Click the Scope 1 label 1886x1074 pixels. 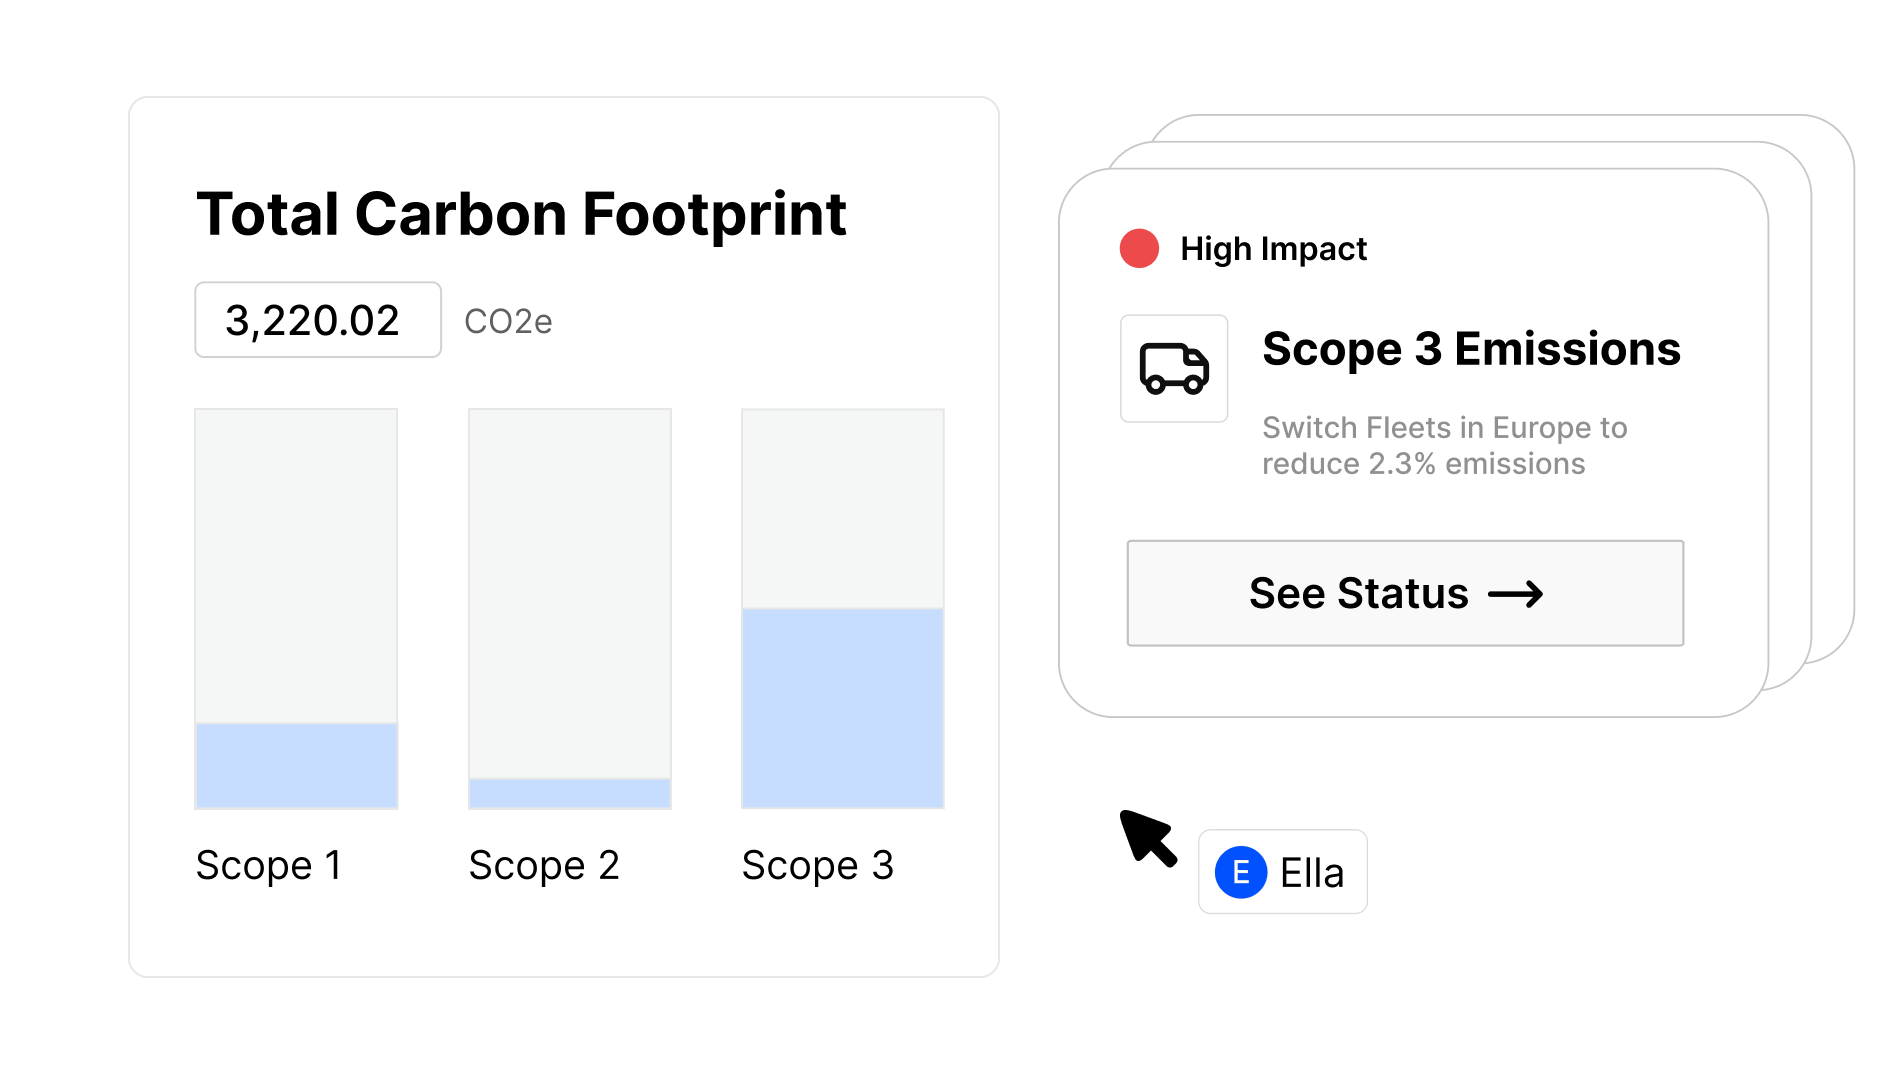pyautogui.click(x=269, y=865)
